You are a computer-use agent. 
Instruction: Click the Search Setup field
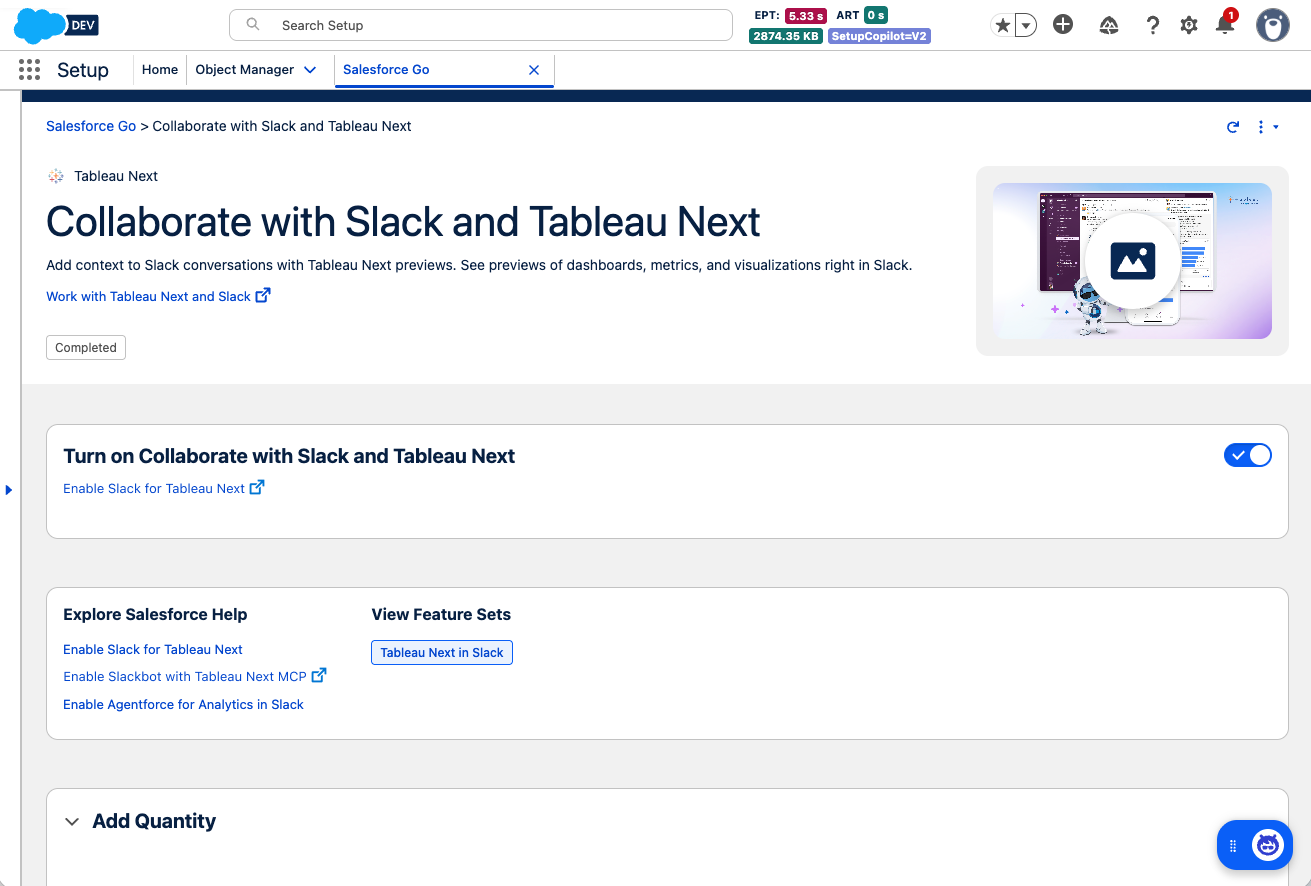click(x=481, y=26)
